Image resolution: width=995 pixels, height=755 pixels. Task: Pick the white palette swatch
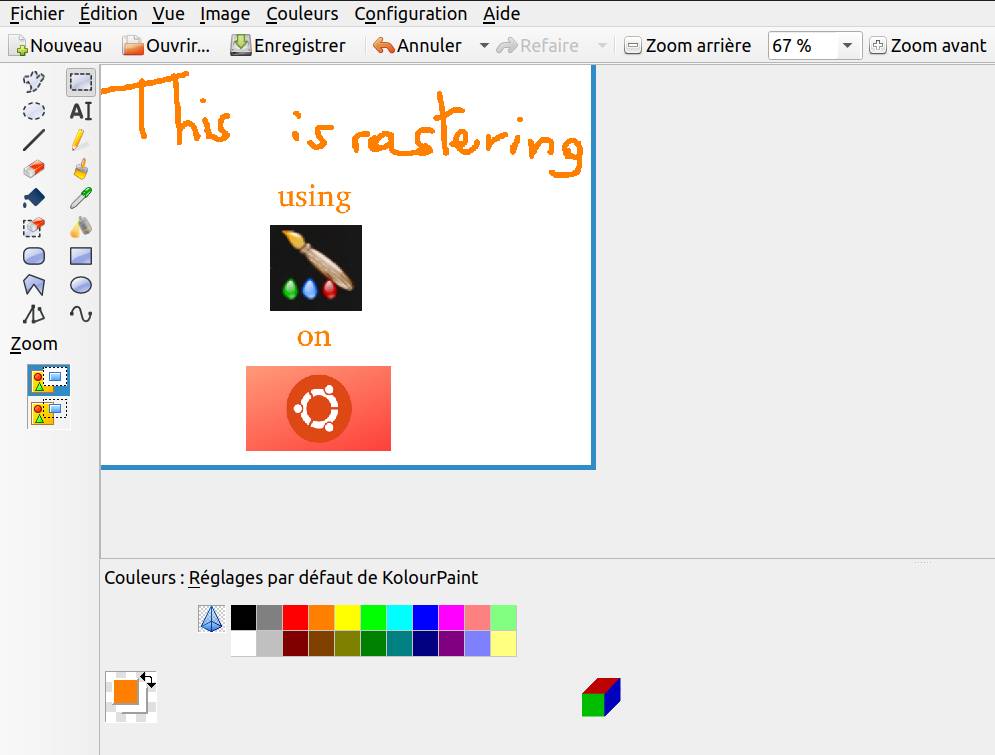pos(244,643)
